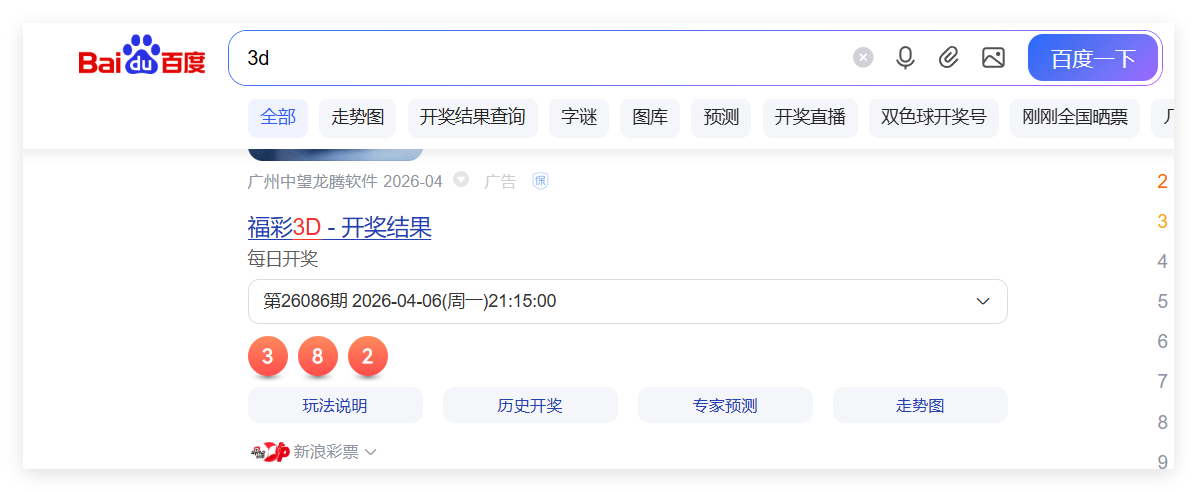
Task: Open 历史开奖 history button
Action: (530, 405)
